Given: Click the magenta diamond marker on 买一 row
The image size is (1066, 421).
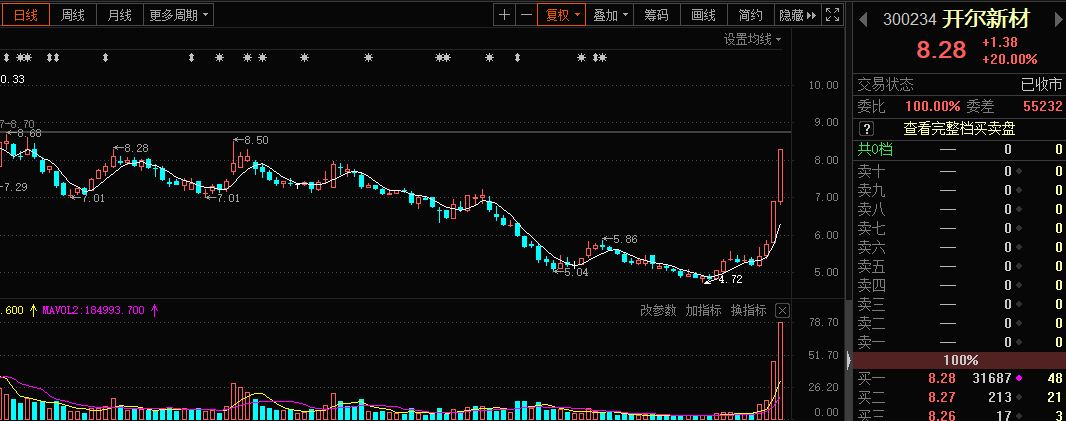Looking at the screenshot, I should pyautogui.click(x=1019, y=378).
